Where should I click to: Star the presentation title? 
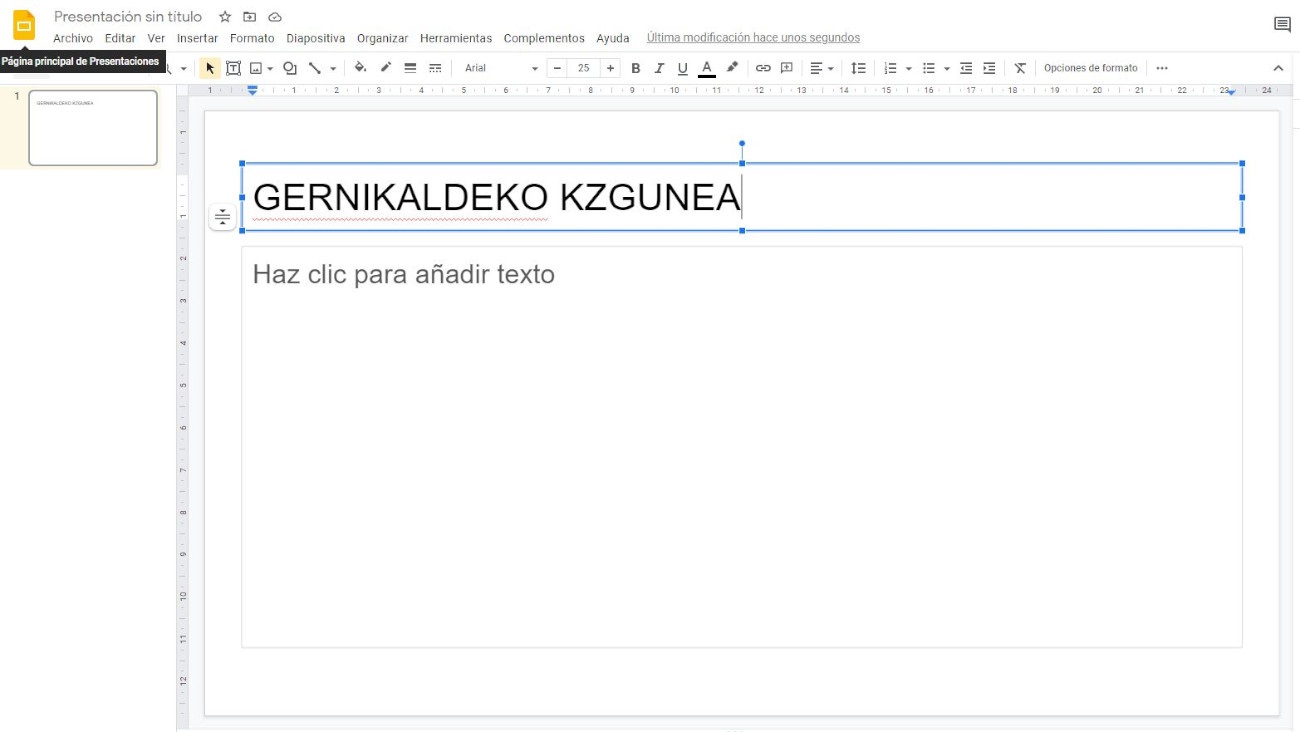coord(225,17)
